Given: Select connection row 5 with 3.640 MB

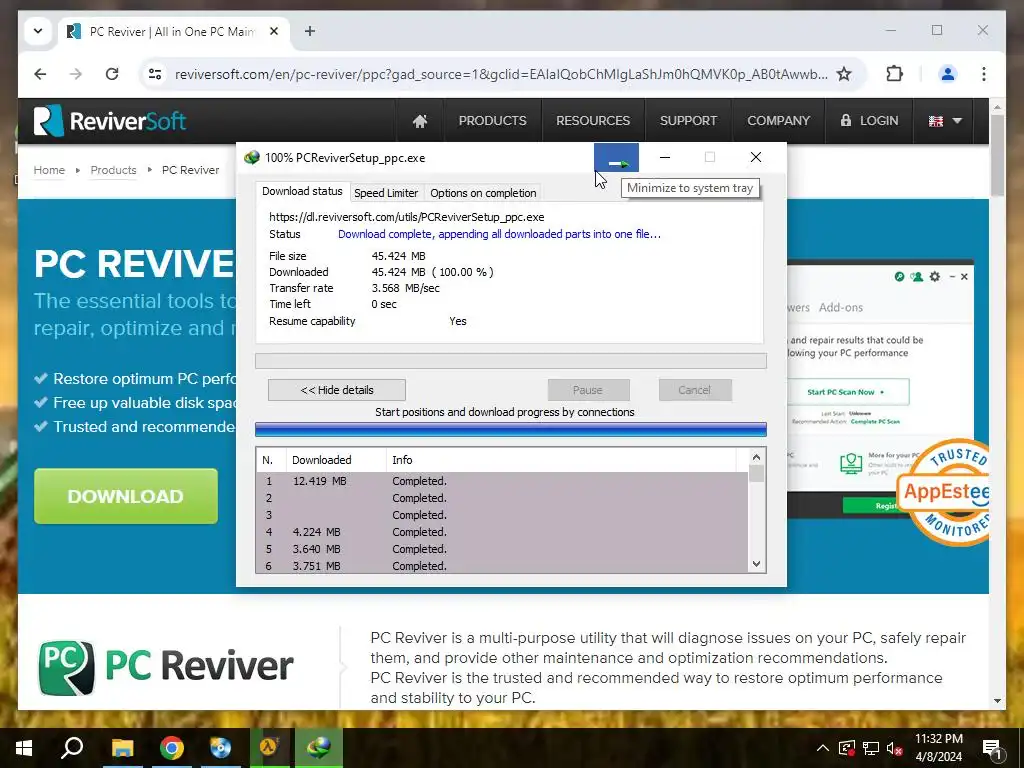Looking at the screenshot, I should click(x=502, y=549).
